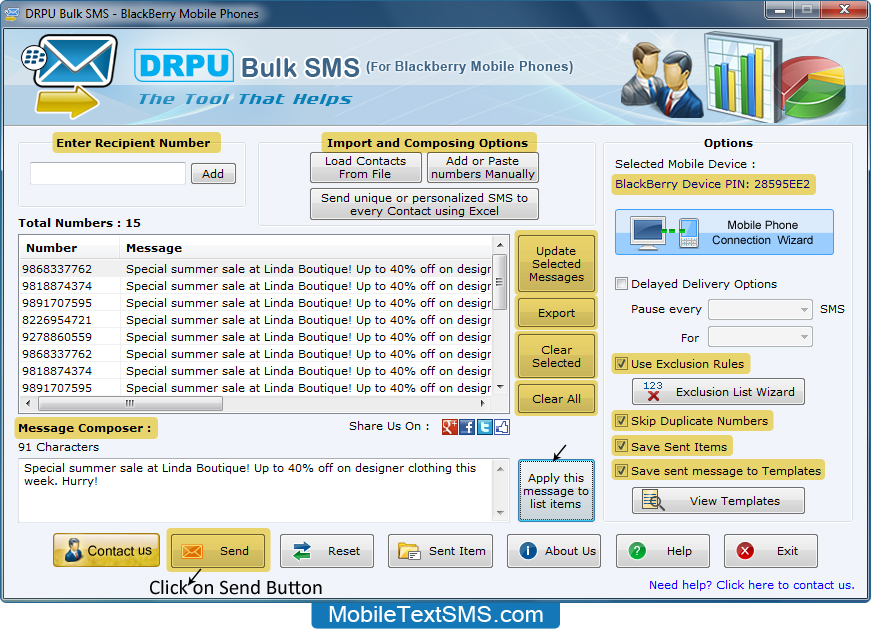This screenshot has width=871, height=629.
Task: Open the Mobile Phone Connection Wizard
Action: tap(724, 232)
